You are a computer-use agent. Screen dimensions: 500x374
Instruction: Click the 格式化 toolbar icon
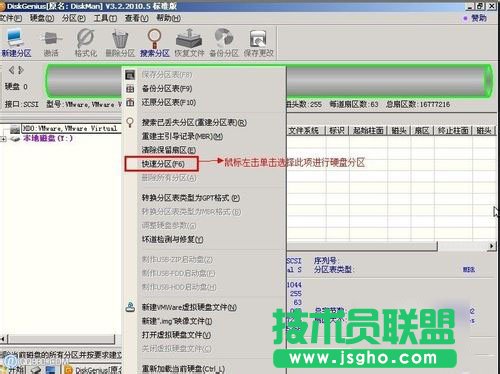point(86,43)
